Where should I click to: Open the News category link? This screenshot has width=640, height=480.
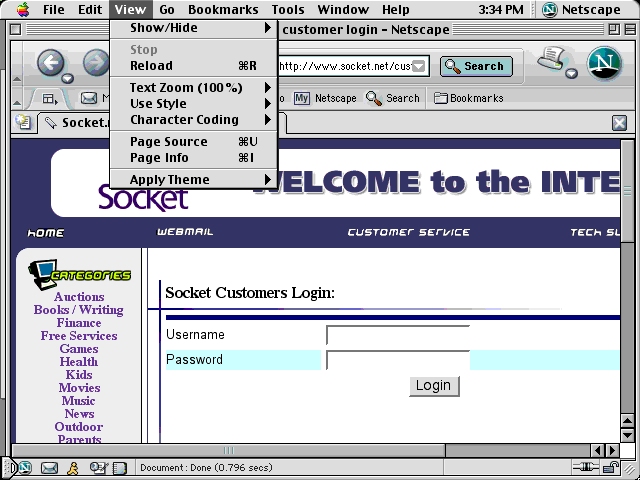[x=79, y=414]
